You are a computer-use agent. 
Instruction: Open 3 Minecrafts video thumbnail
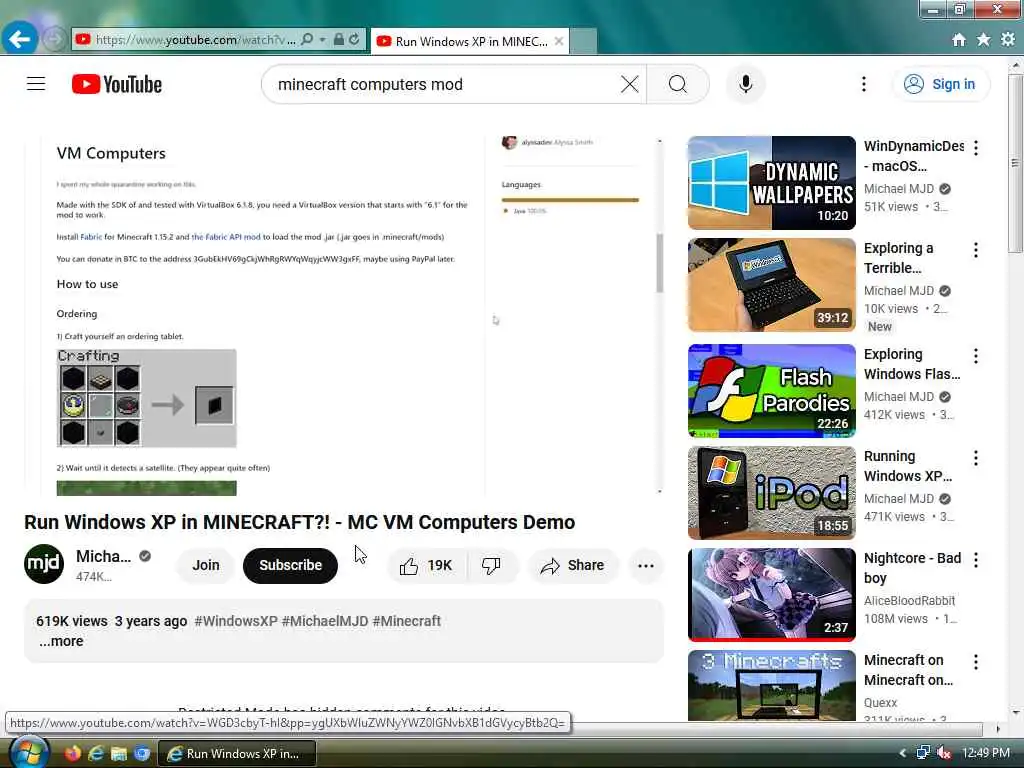(771, 685)
